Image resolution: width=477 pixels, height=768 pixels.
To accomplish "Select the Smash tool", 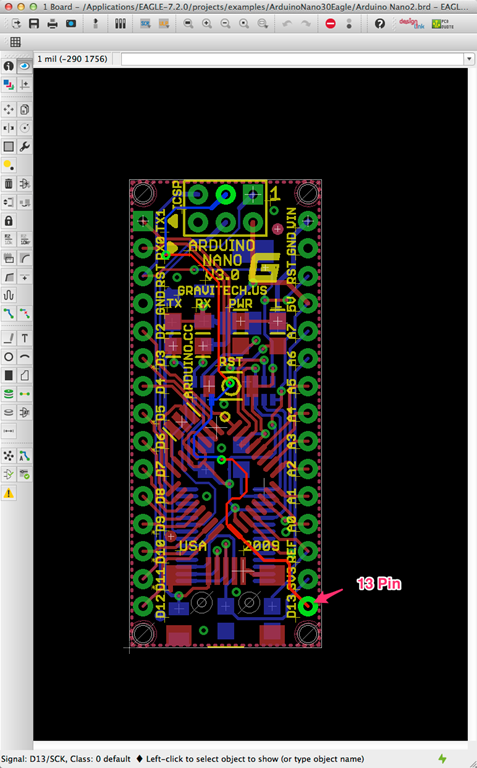I will click(x=9, y=258).
